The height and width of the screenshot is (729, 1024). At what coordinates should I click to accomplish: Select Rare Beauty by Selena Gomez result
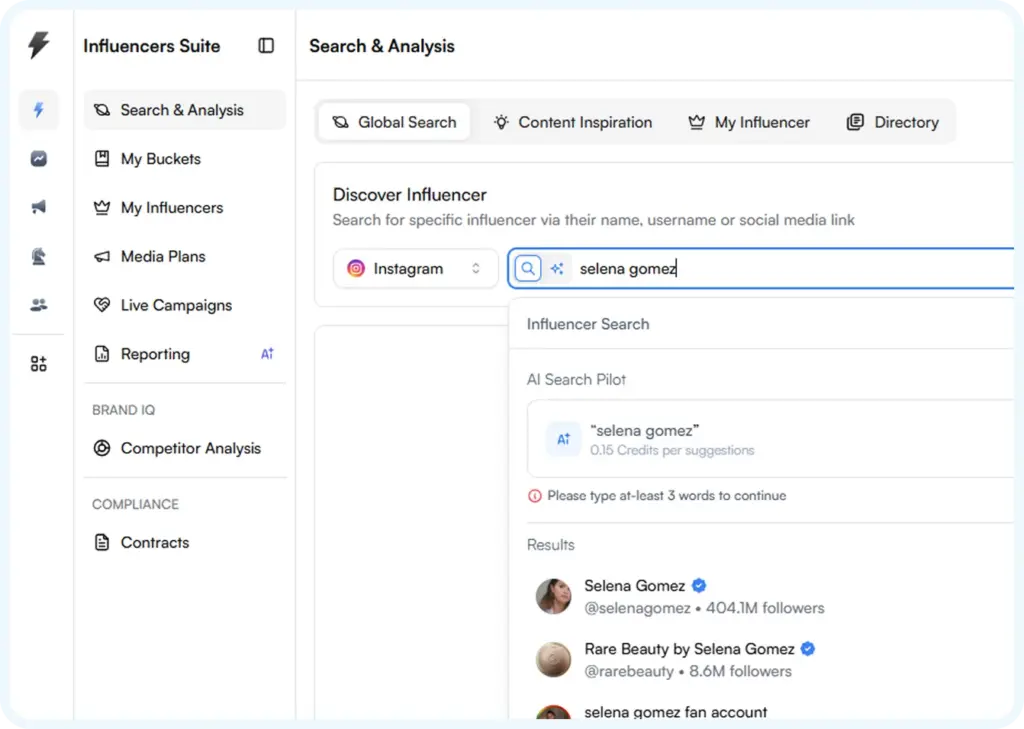771,660
